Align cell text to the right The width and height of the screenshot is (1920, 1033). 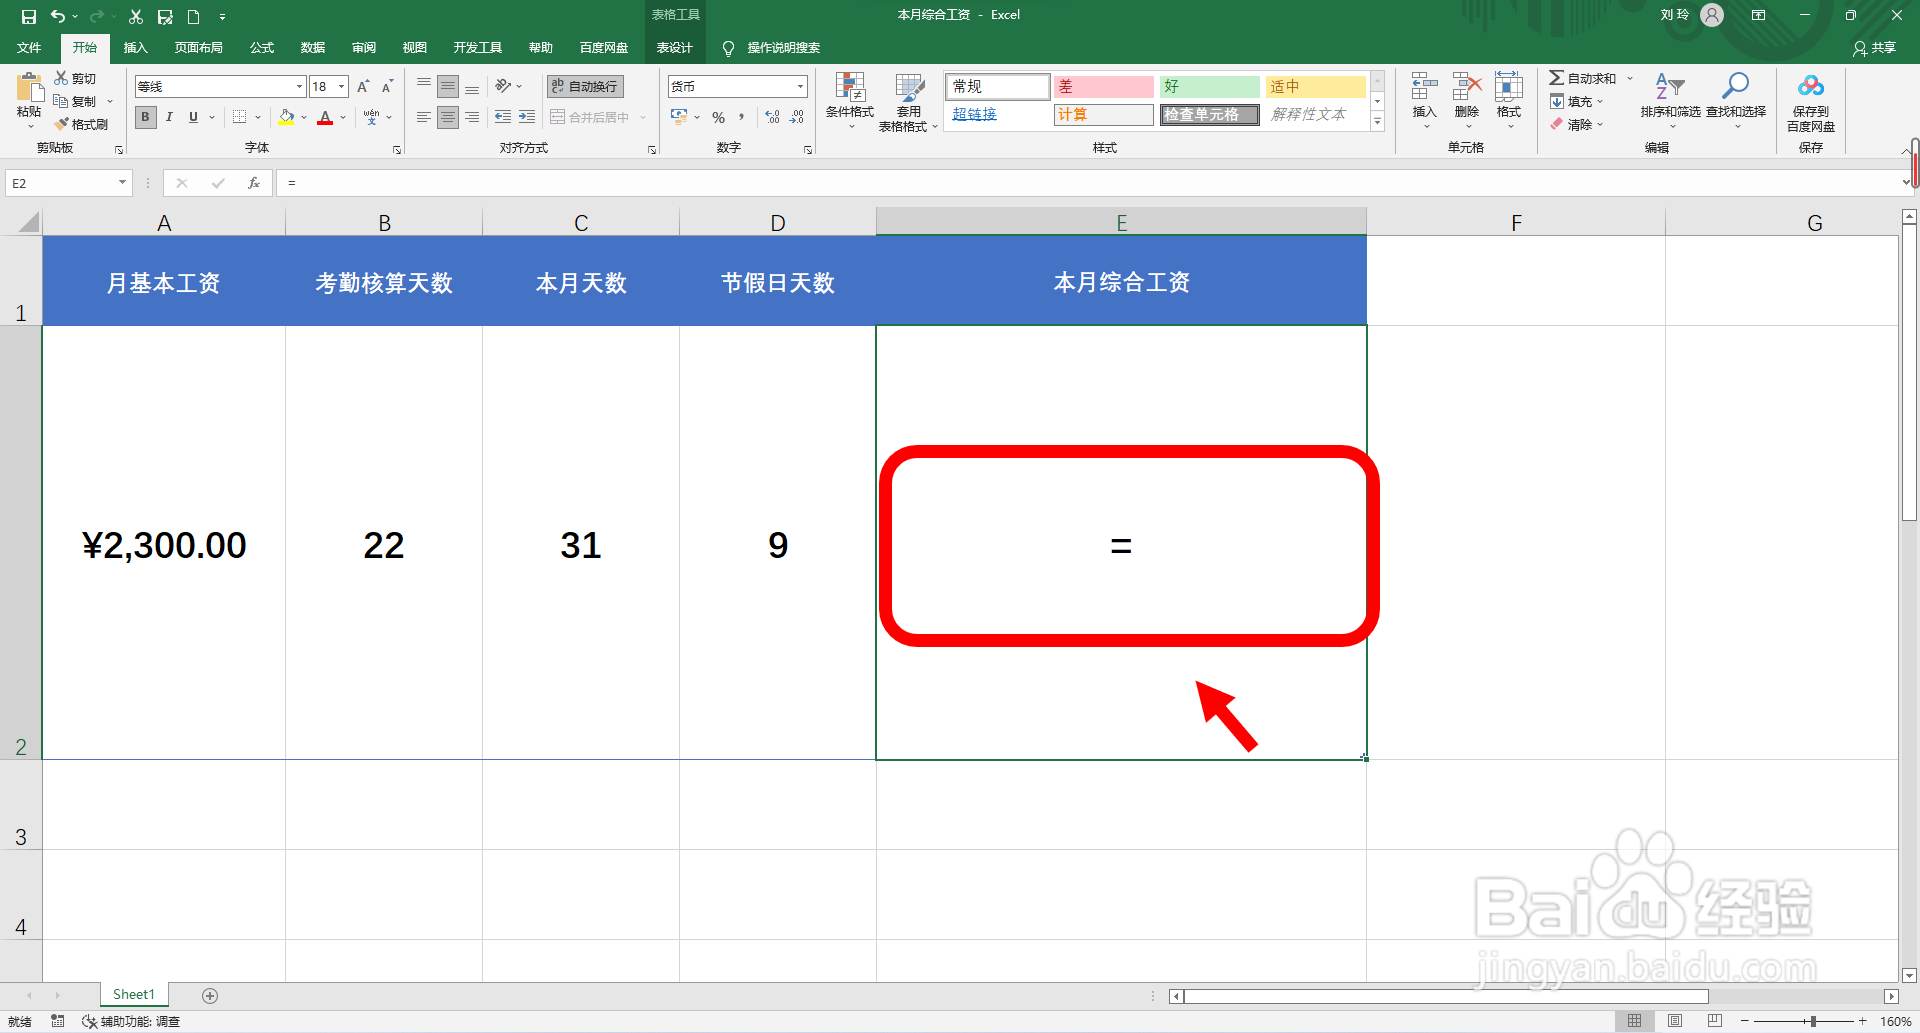click(x=472, y=117)
